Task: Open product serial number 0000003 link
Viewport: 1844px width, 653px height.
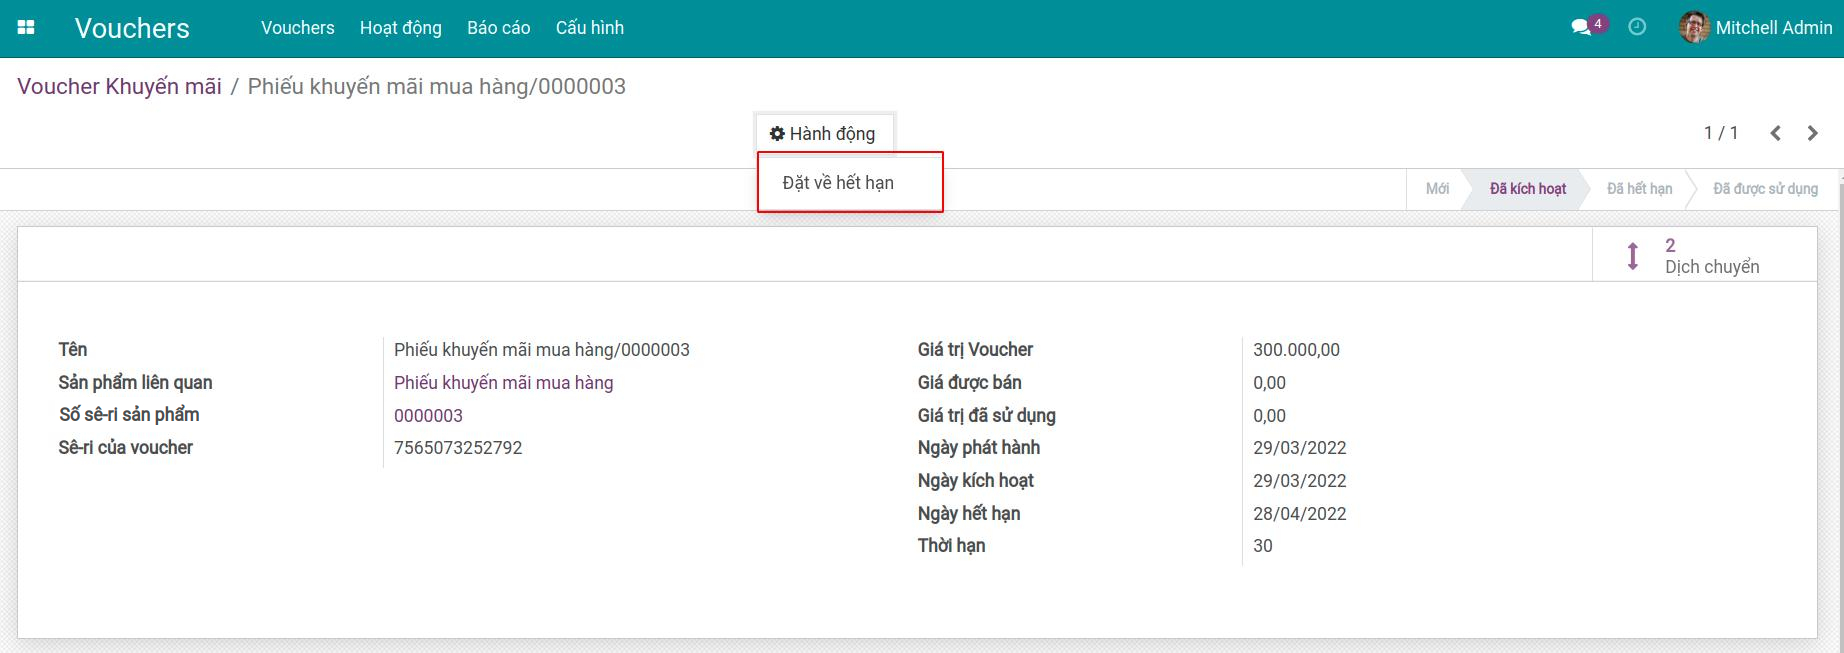Action: click(428, 416)
